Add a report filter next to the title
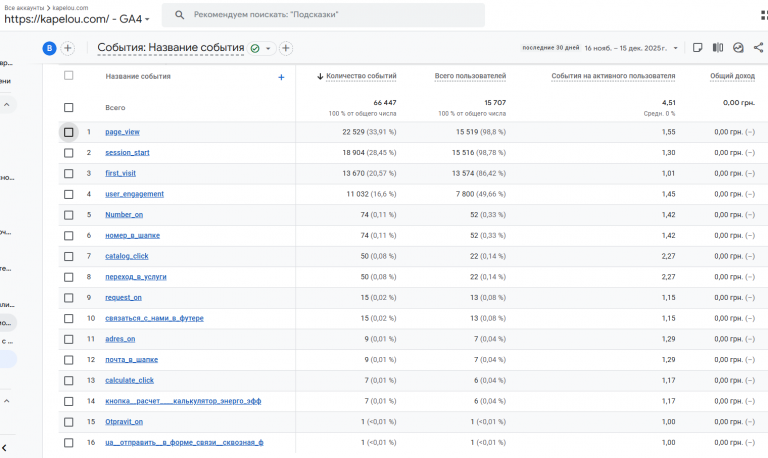 [x=286, y=48]
